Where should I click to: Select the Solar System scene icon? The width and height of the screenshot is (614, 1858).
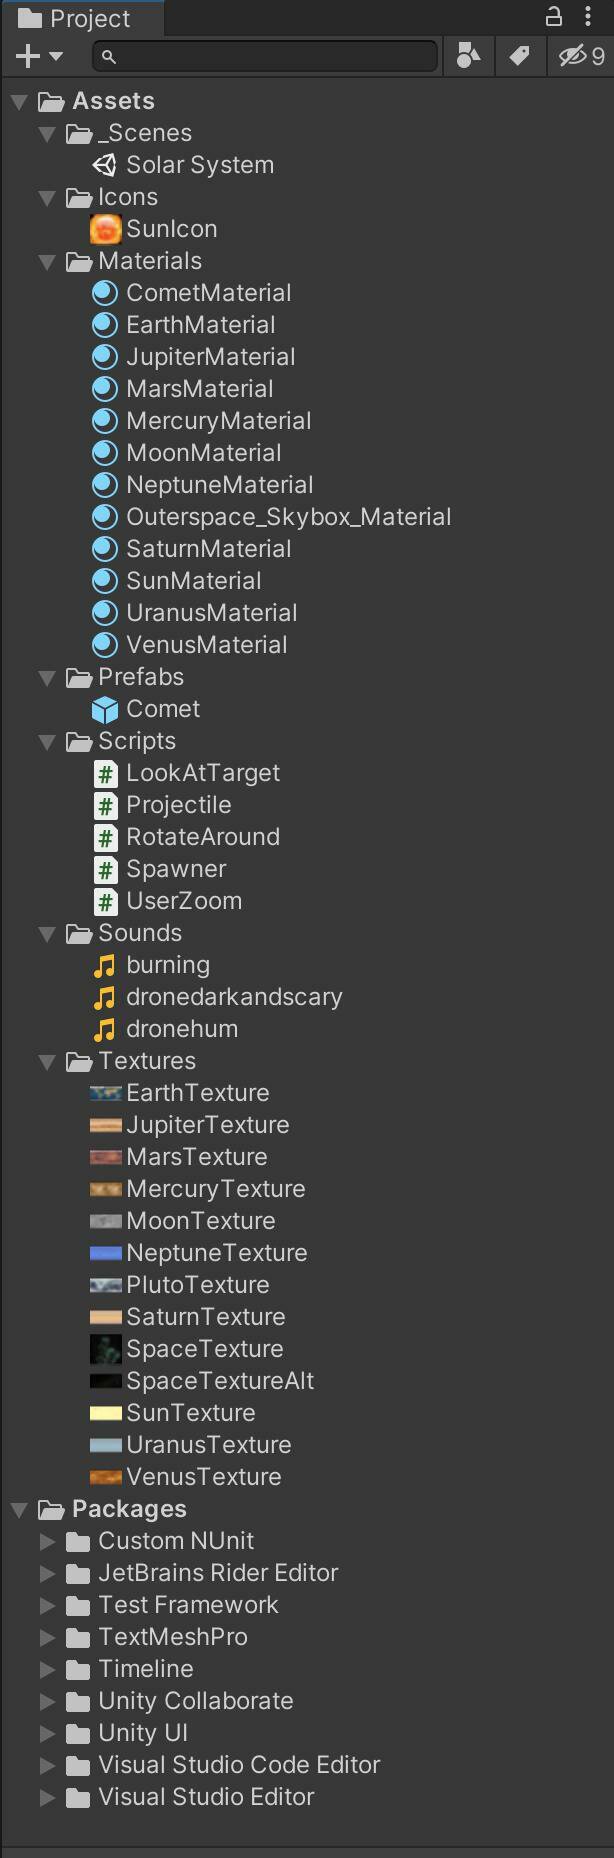click(104, 165)
